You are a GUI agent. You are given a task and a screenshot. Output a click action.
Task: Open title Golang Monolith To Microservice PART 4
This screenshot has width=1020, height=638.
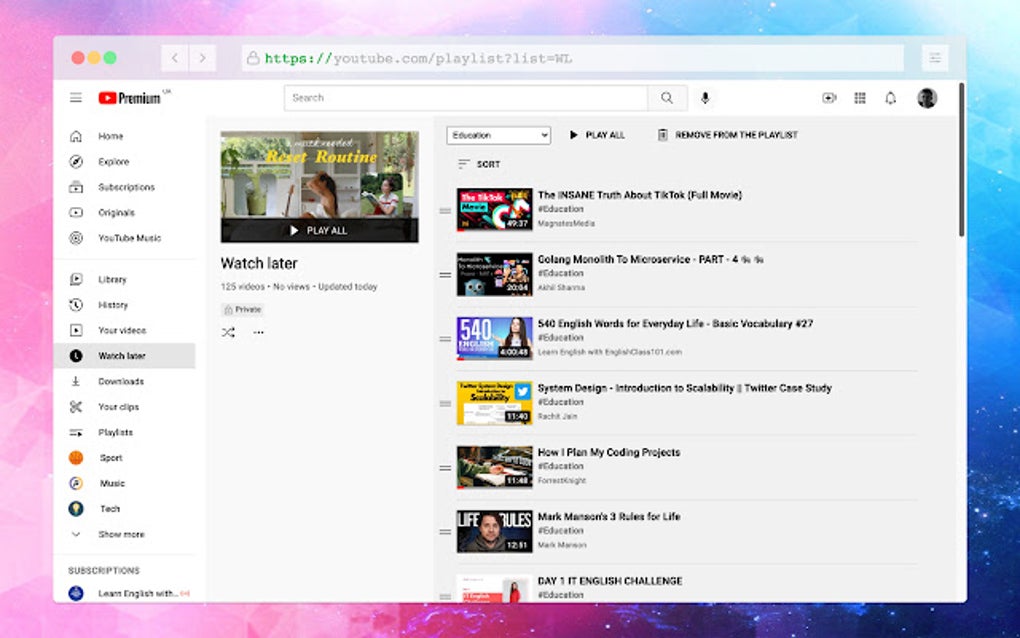(651, 259)
